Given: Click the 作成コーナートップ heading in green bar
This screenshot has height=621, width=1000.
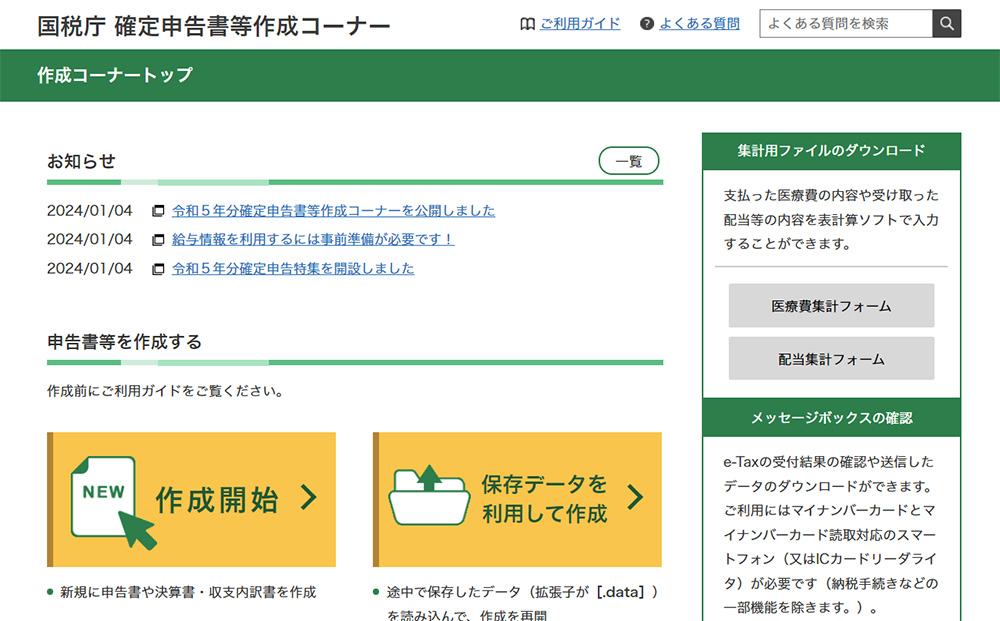Looking at the screenshot, I should tap(115, 75).
